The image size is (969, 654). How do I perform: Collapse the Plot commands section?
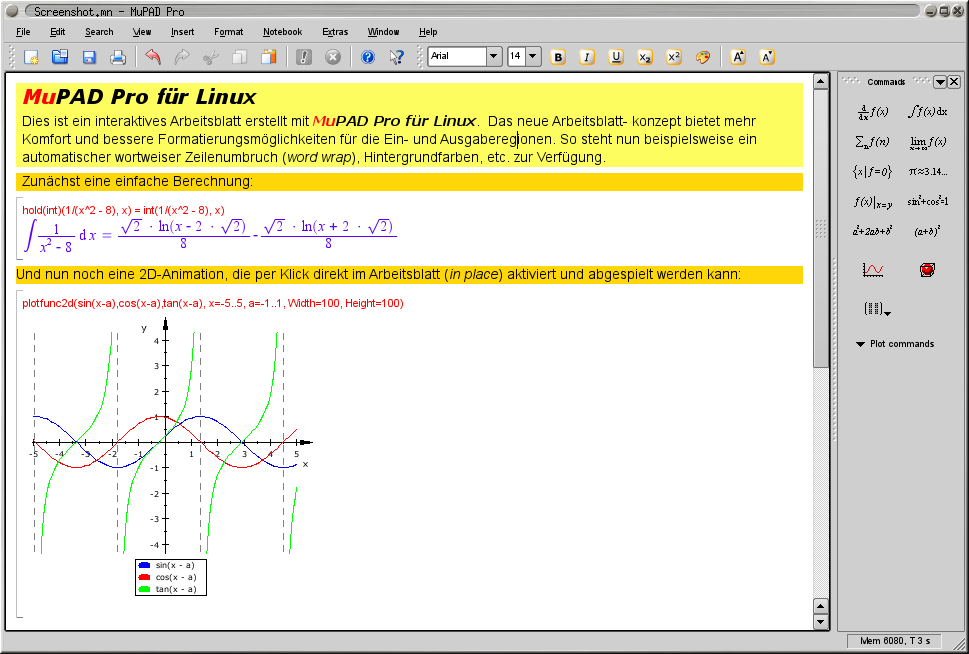tap(861, 344)
